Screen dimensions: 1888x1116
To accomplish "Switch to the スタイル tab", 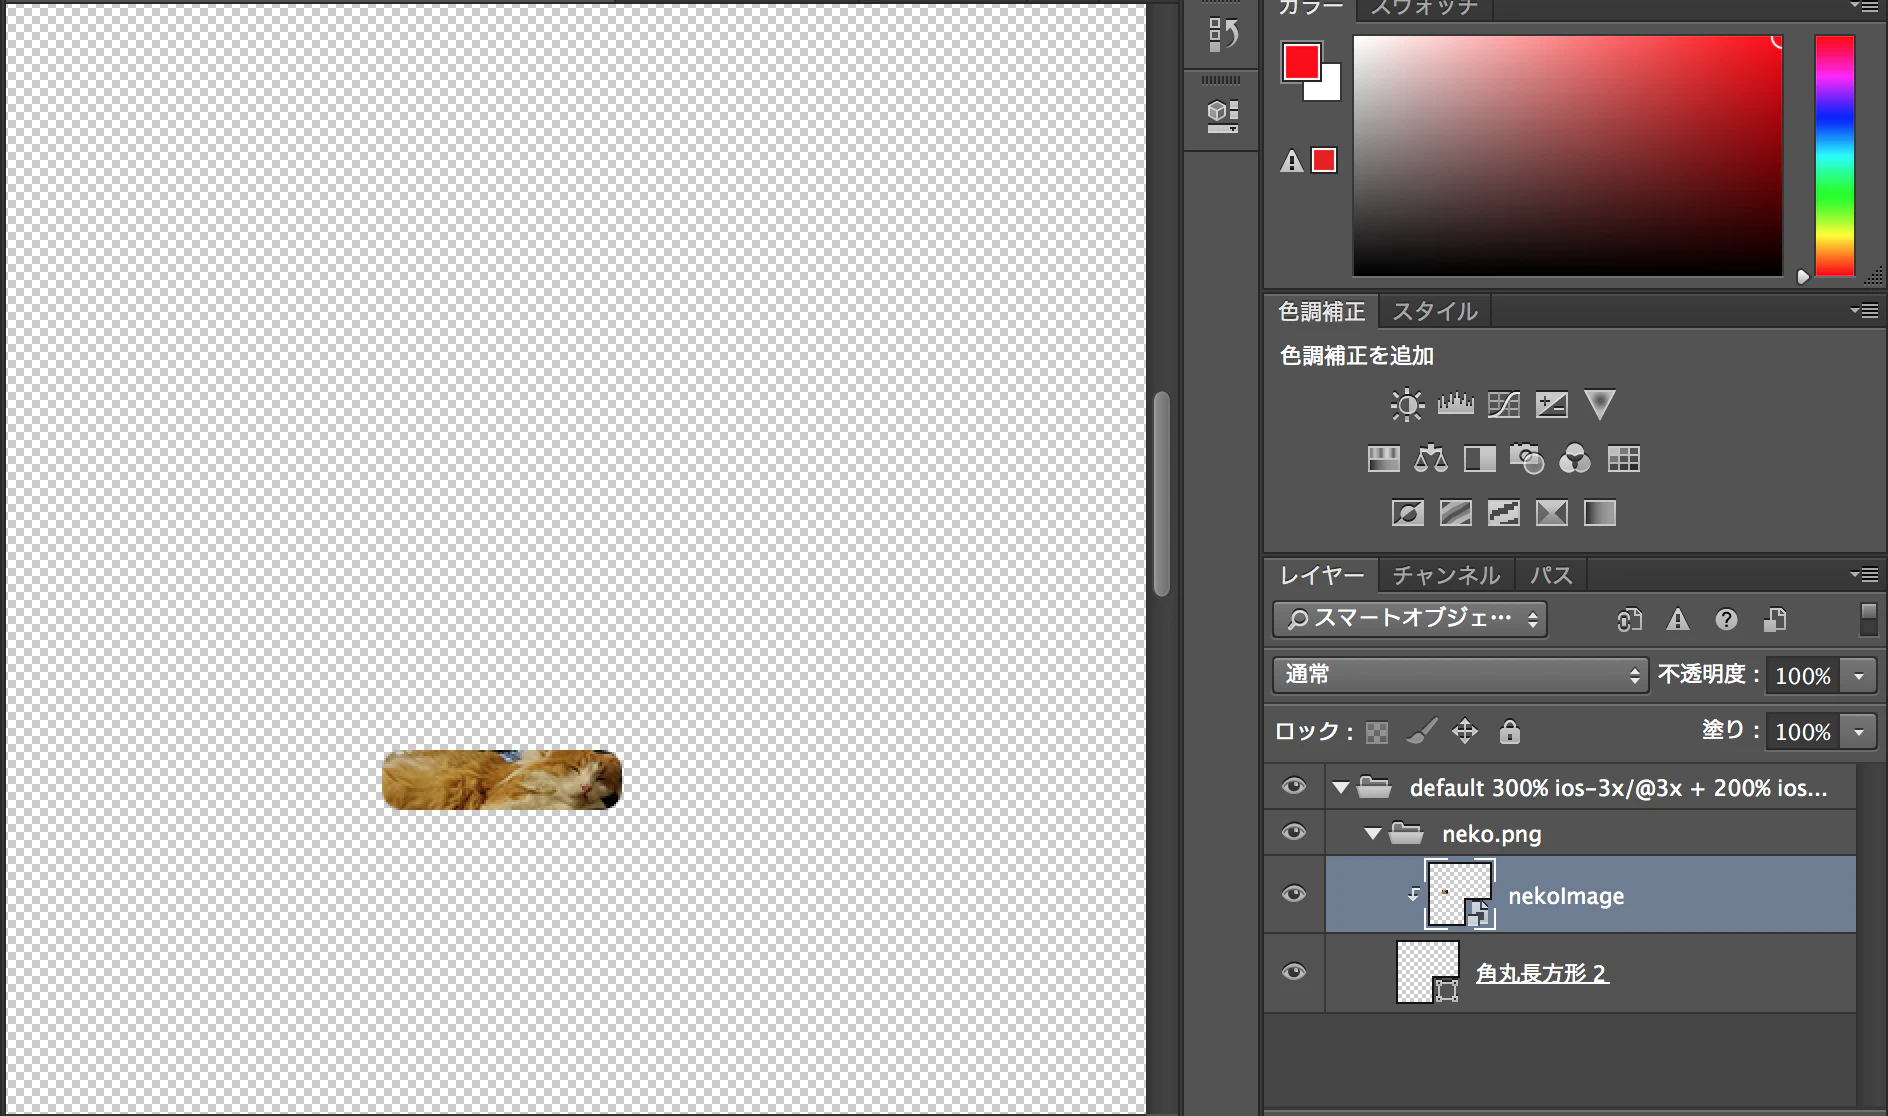I will pyautogui.click(x=1435, y=311).
